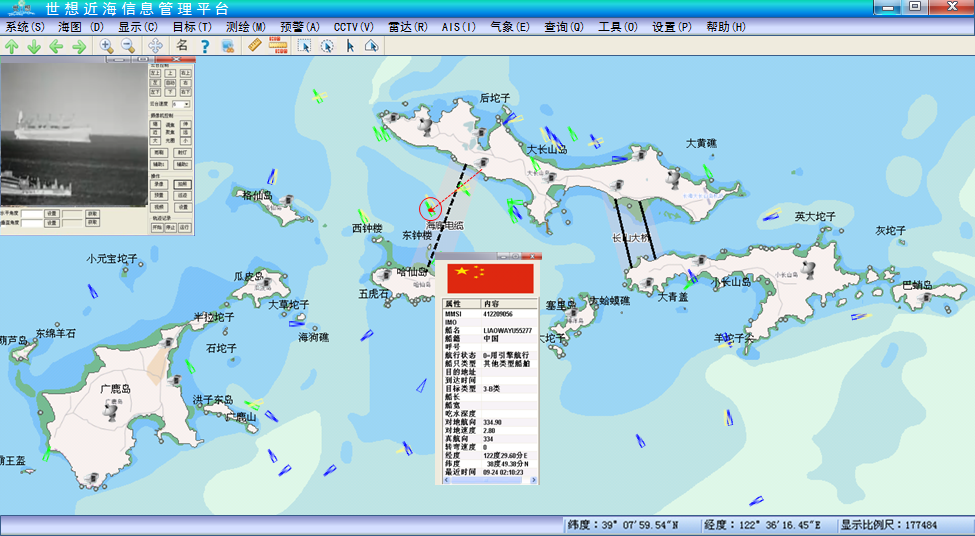This screenshot has height=536, width=975.
Task: Activate the map drag/move tool
Action: [x=156, y=46]
